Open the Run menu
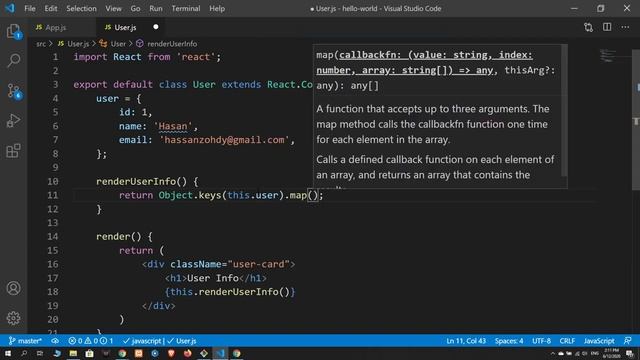640x360 pixels. tap(156, 8)
